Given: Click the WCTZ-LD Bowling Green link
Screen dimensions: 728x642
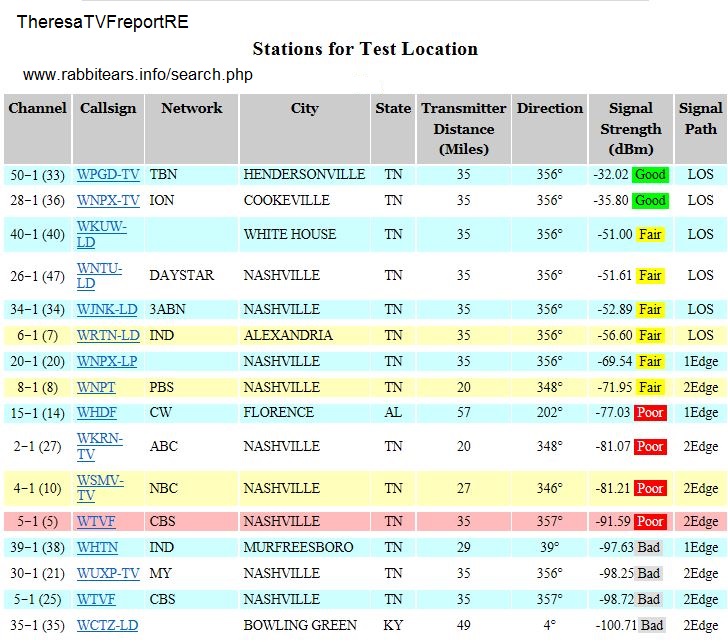Looking at the screenshot, I should pos(107,626).
